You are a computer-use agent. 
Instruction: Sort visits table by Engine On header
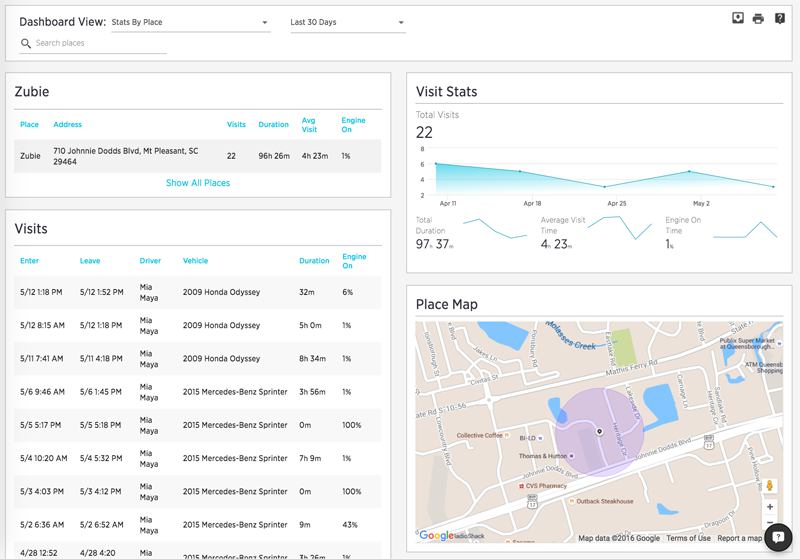(x=354, y=261)
